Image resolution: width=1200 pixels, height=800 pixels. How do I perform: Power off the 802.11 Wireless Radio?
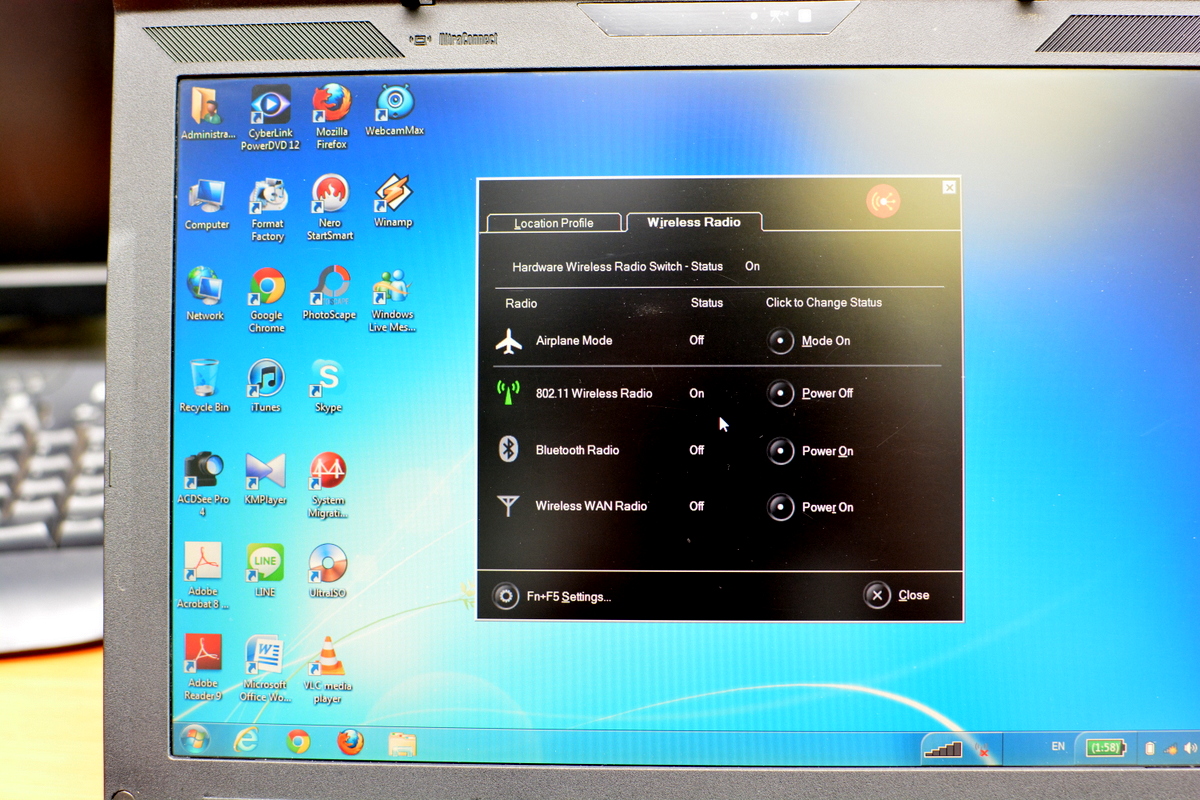(781, 393)
